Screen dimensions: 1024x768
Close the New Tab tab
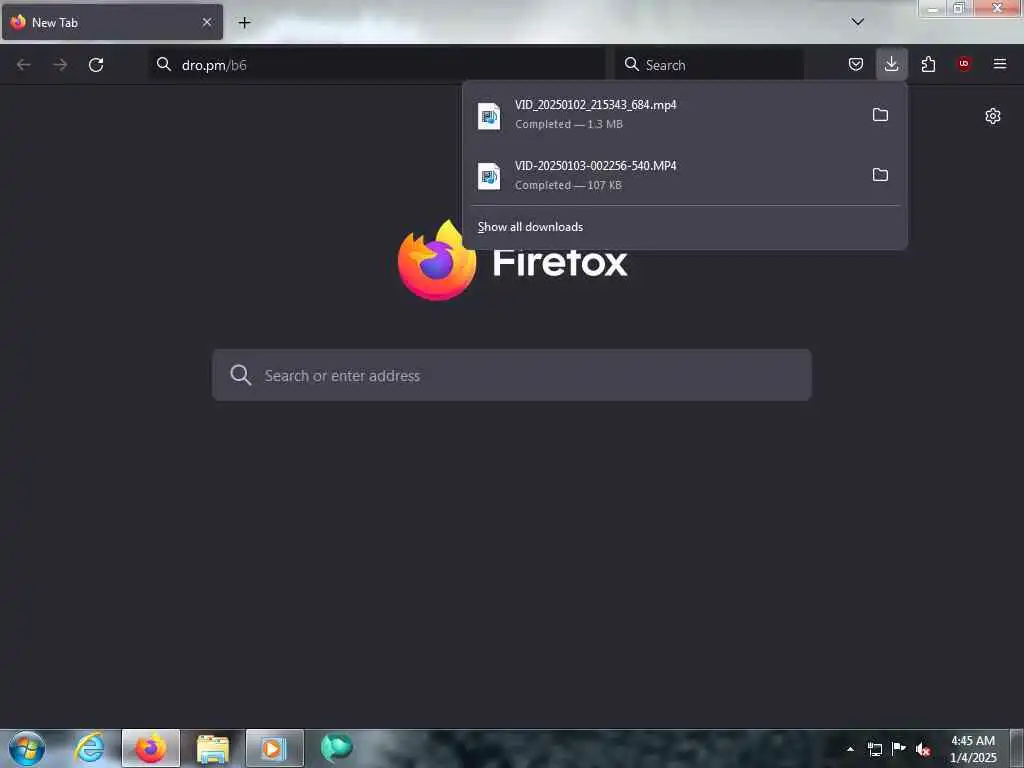point(207,22)
